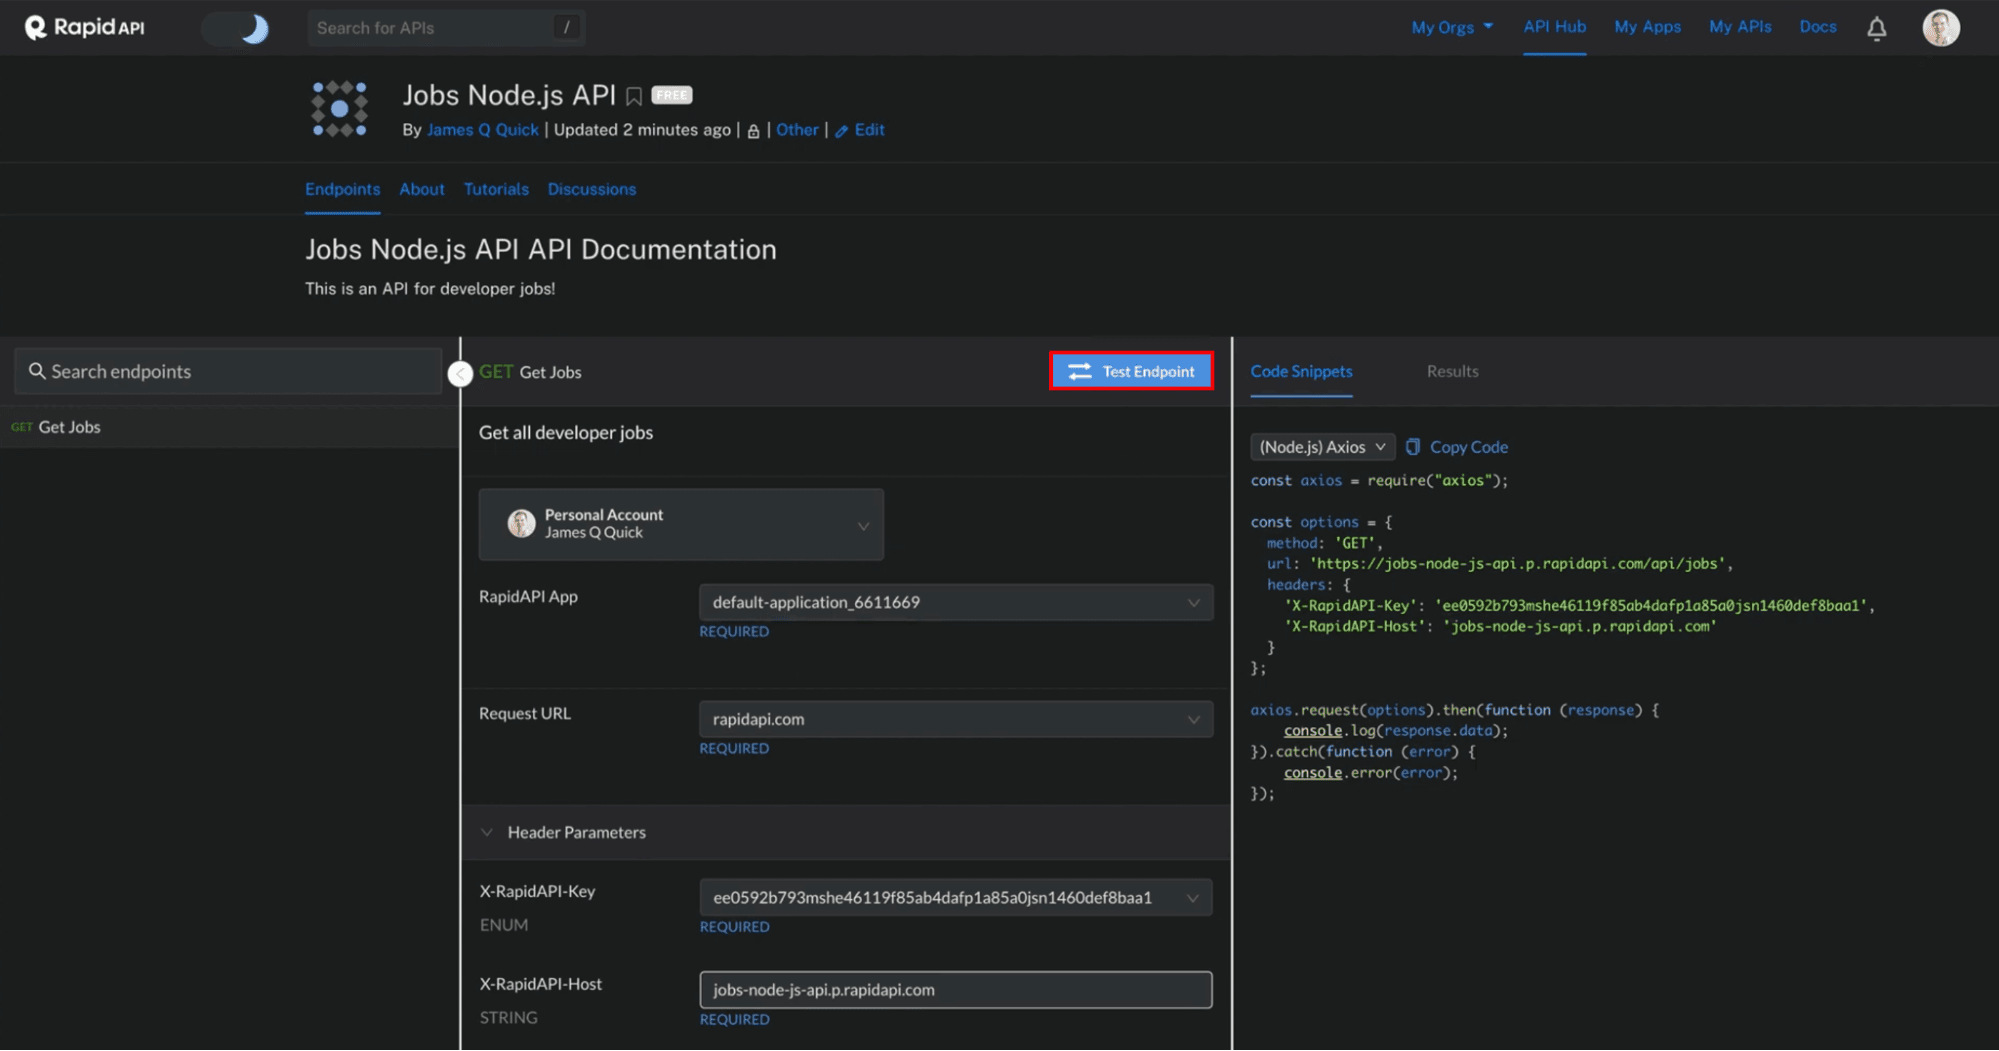This screenshot has height=1051, width=1999.
Task: Click the Test Endpoint button
Action: [x=1131, y=371]
